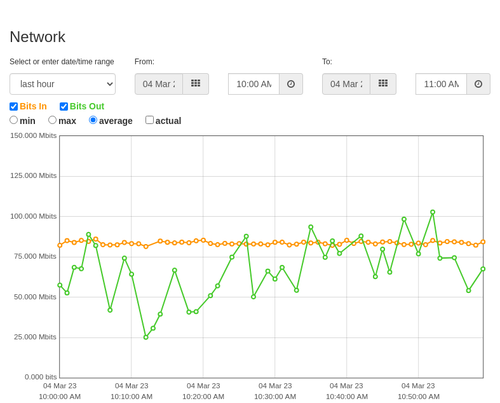Image resolution: width=500 pixels, height=403 pixels.
Task: Click the 10:50:00 AM x-axis label
Action: pyautogui.click(x=418, y=397)
